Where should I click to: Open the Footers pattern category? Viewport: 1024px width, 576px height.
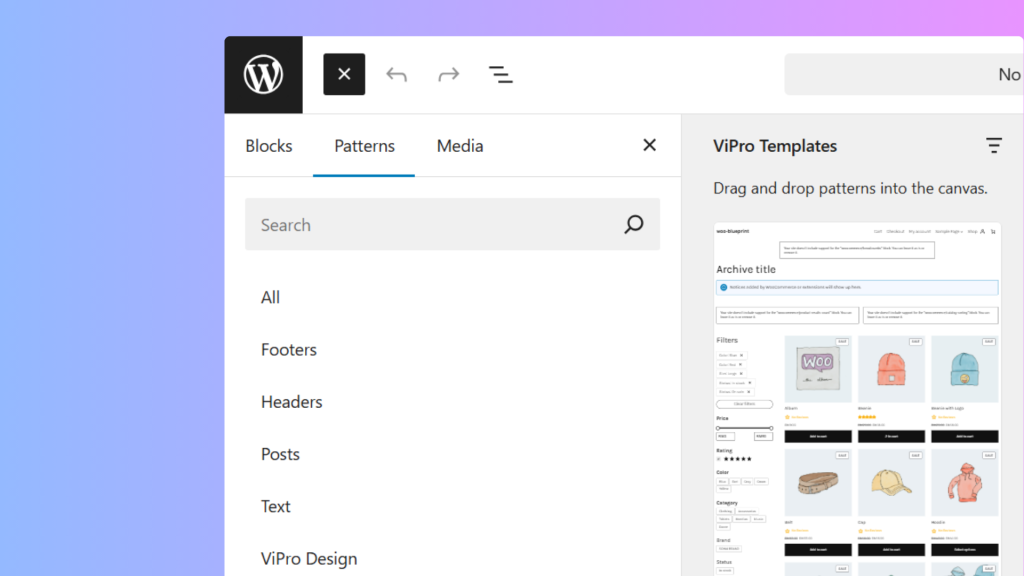click(x=289, y=350)
